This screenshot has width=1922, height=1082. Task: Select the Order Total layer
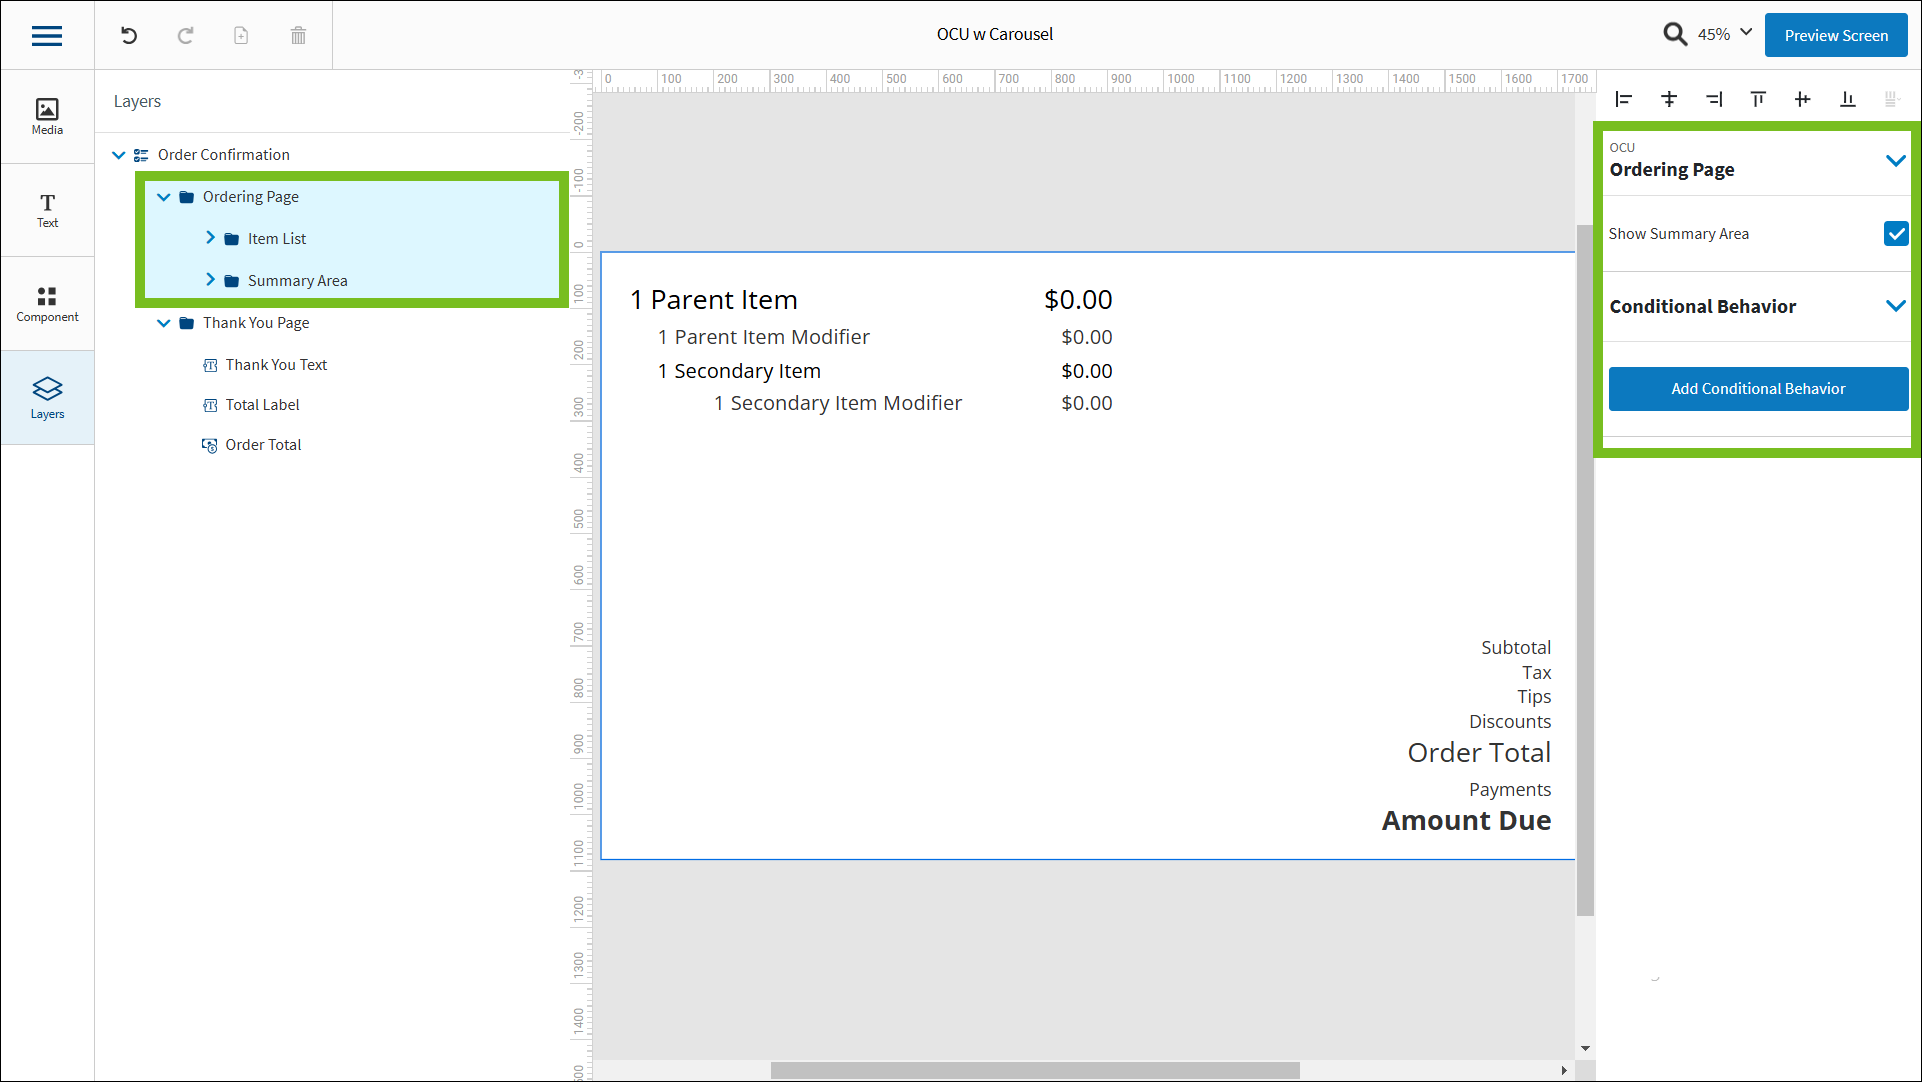coord(263,445)
